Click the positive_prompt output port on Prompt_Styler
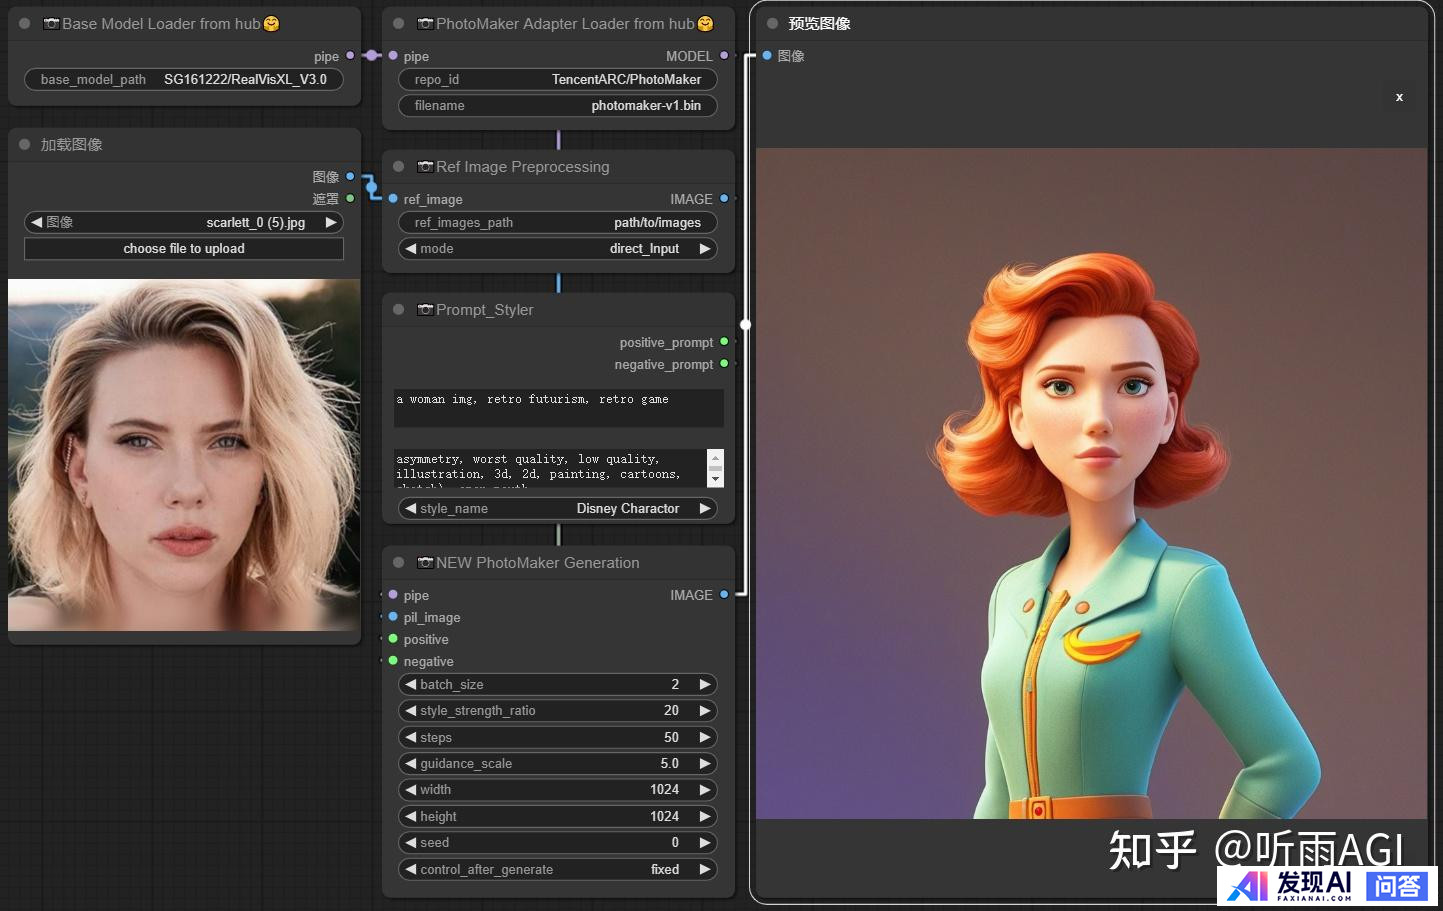1443x911 pixels. [x=724, y=342]
